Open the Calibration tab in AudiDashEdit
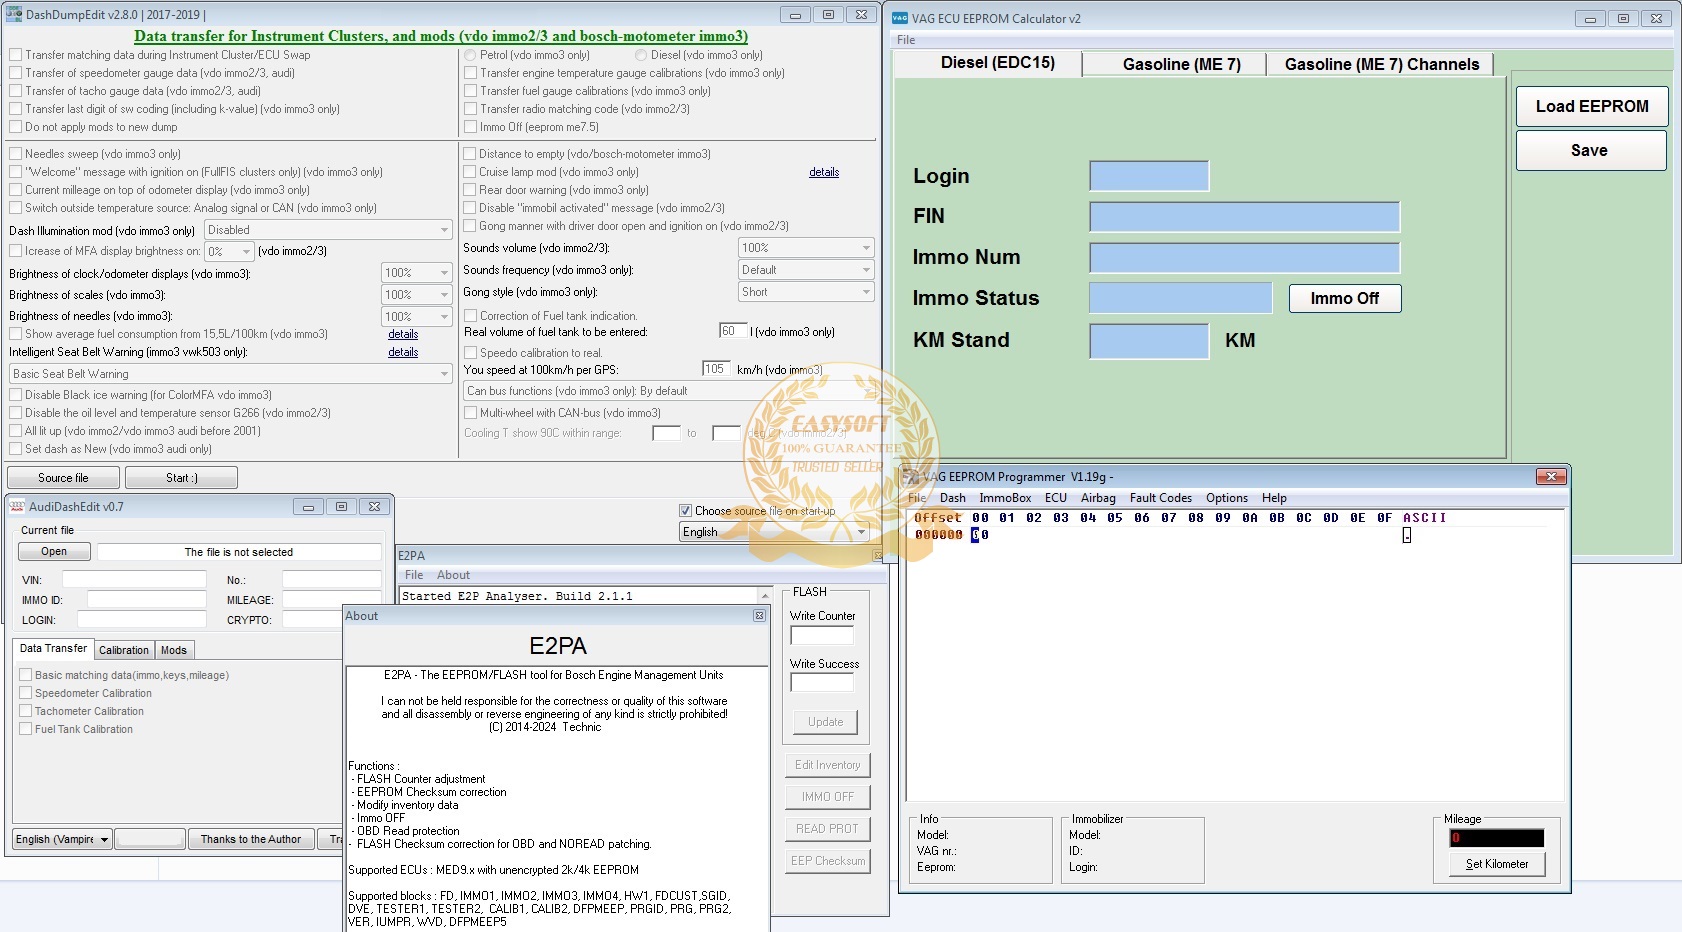This screenshot has width=1682, height=932. click(124, 650)
